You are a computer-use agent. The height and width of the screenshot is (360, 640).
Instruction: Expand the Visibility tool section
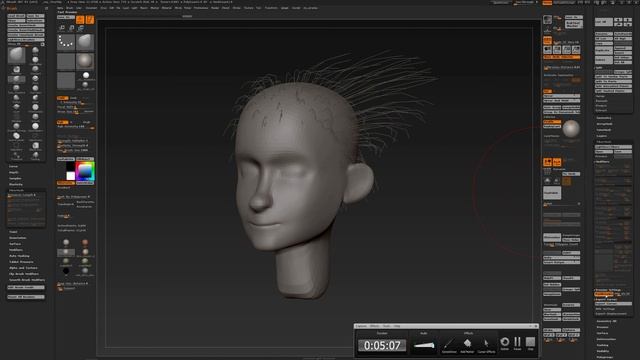603,351
